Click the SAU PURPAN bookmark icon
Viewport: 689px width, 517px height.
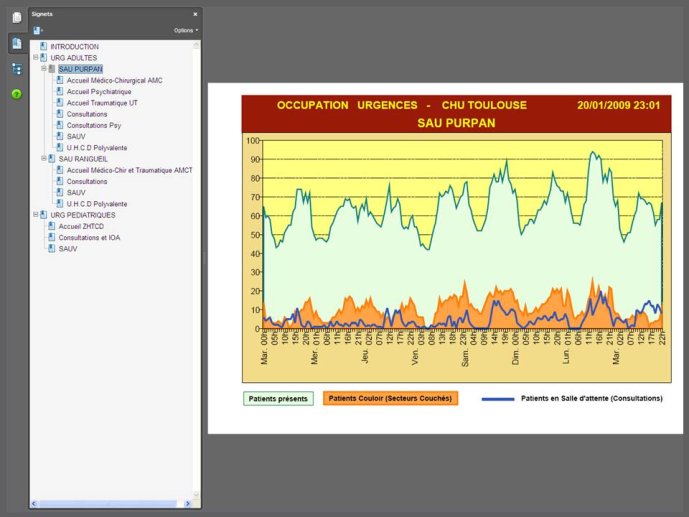point(52,69)
